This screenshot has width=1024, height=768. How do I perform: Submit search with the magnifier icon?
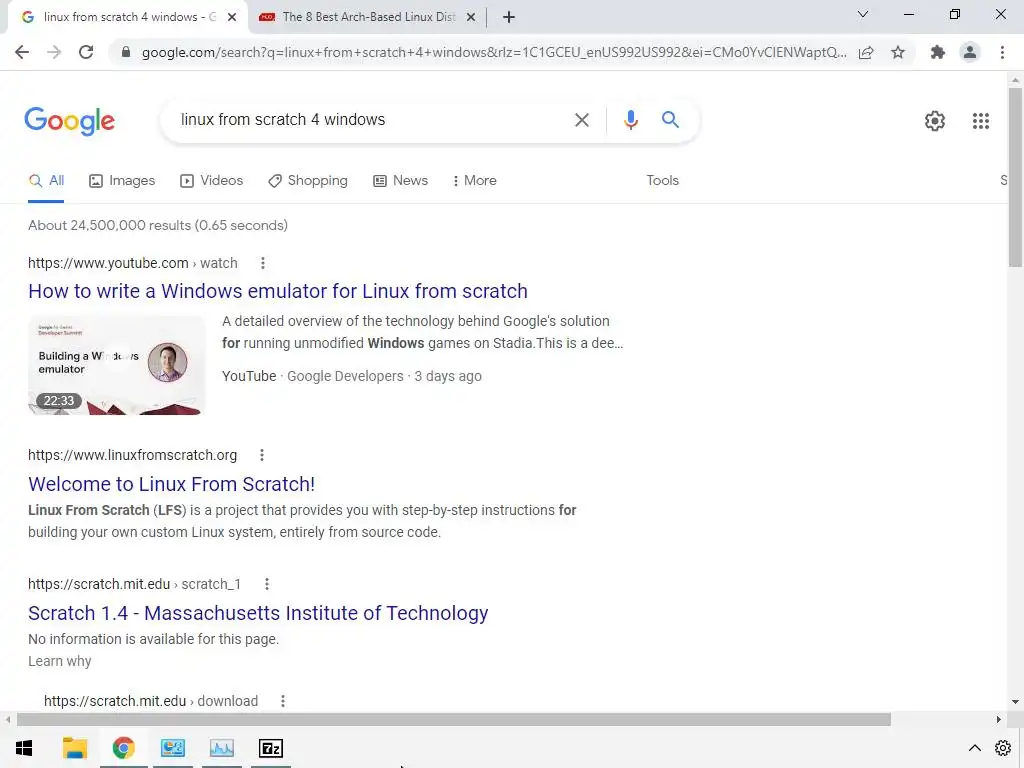[670, 120]
